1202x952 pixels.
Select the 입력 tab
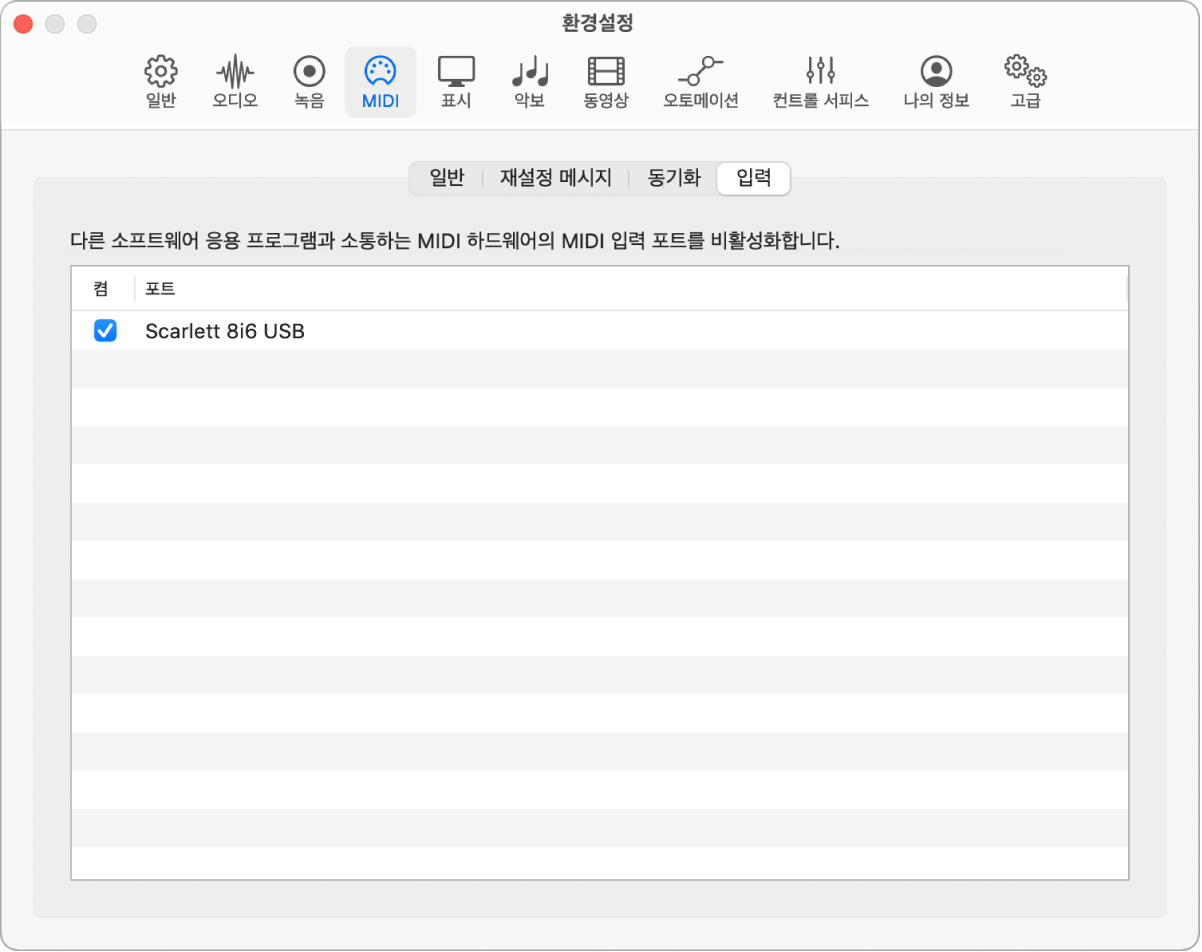click(754, 179)
